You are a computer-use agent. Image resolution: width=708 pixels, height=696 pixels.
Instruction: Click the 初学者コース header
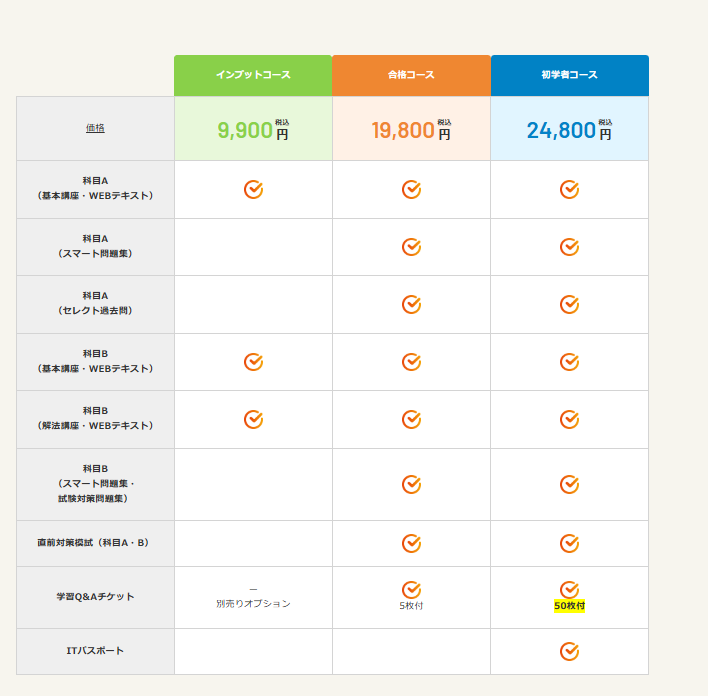[569, 75]
